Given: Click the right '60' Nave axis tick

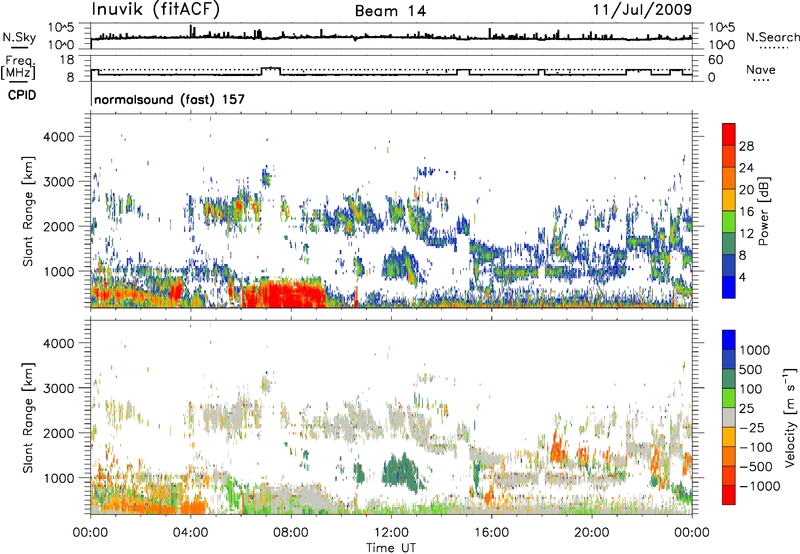Looking at the screenshot, I should coord(716,60).
